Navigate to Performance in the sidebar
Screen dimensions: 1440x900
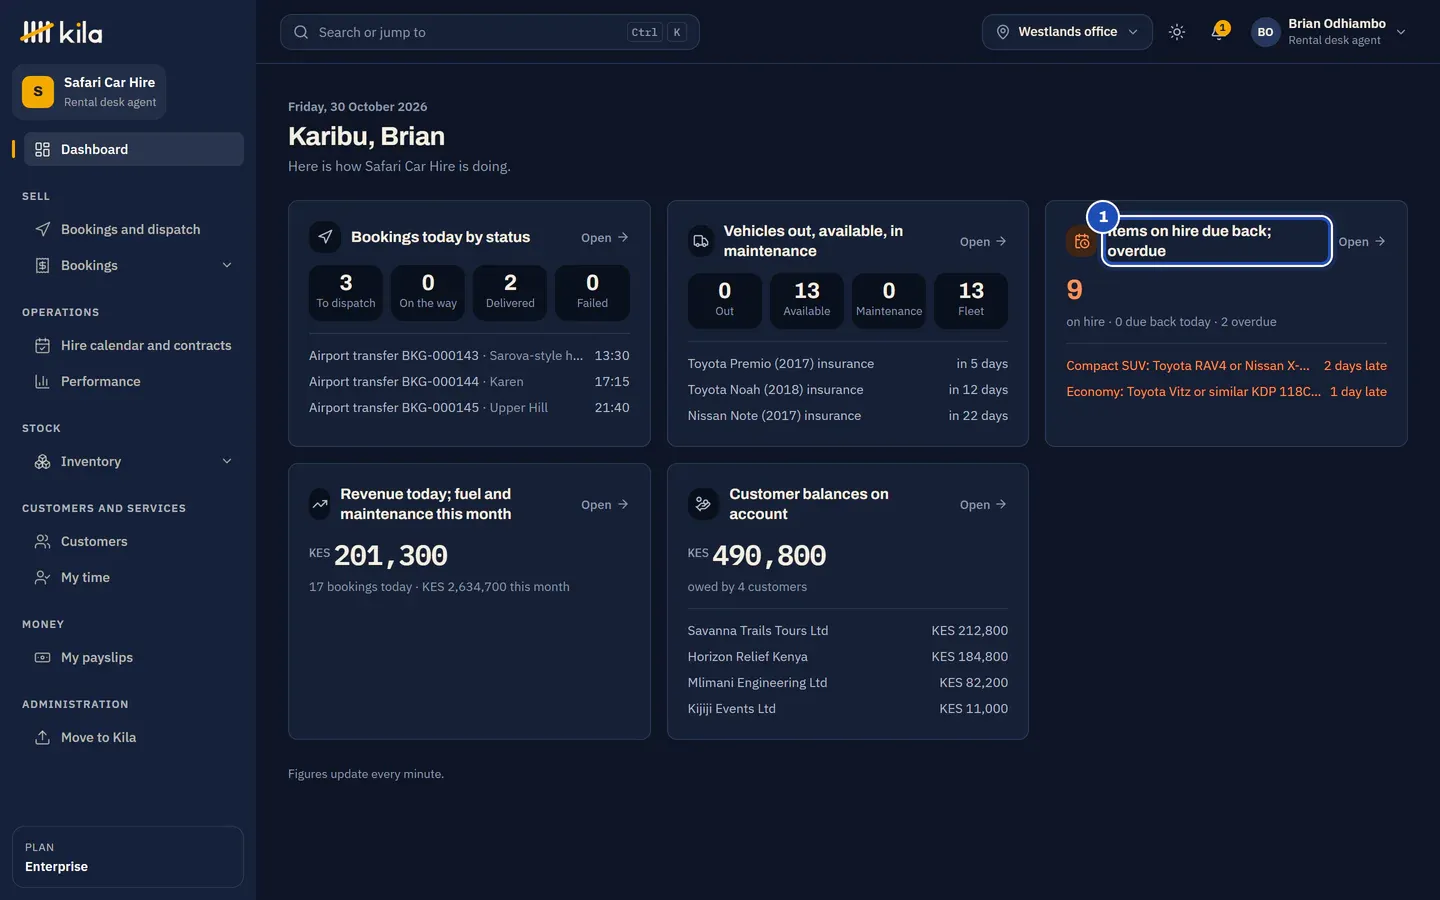pyautogui.click(x=134, y=381)
